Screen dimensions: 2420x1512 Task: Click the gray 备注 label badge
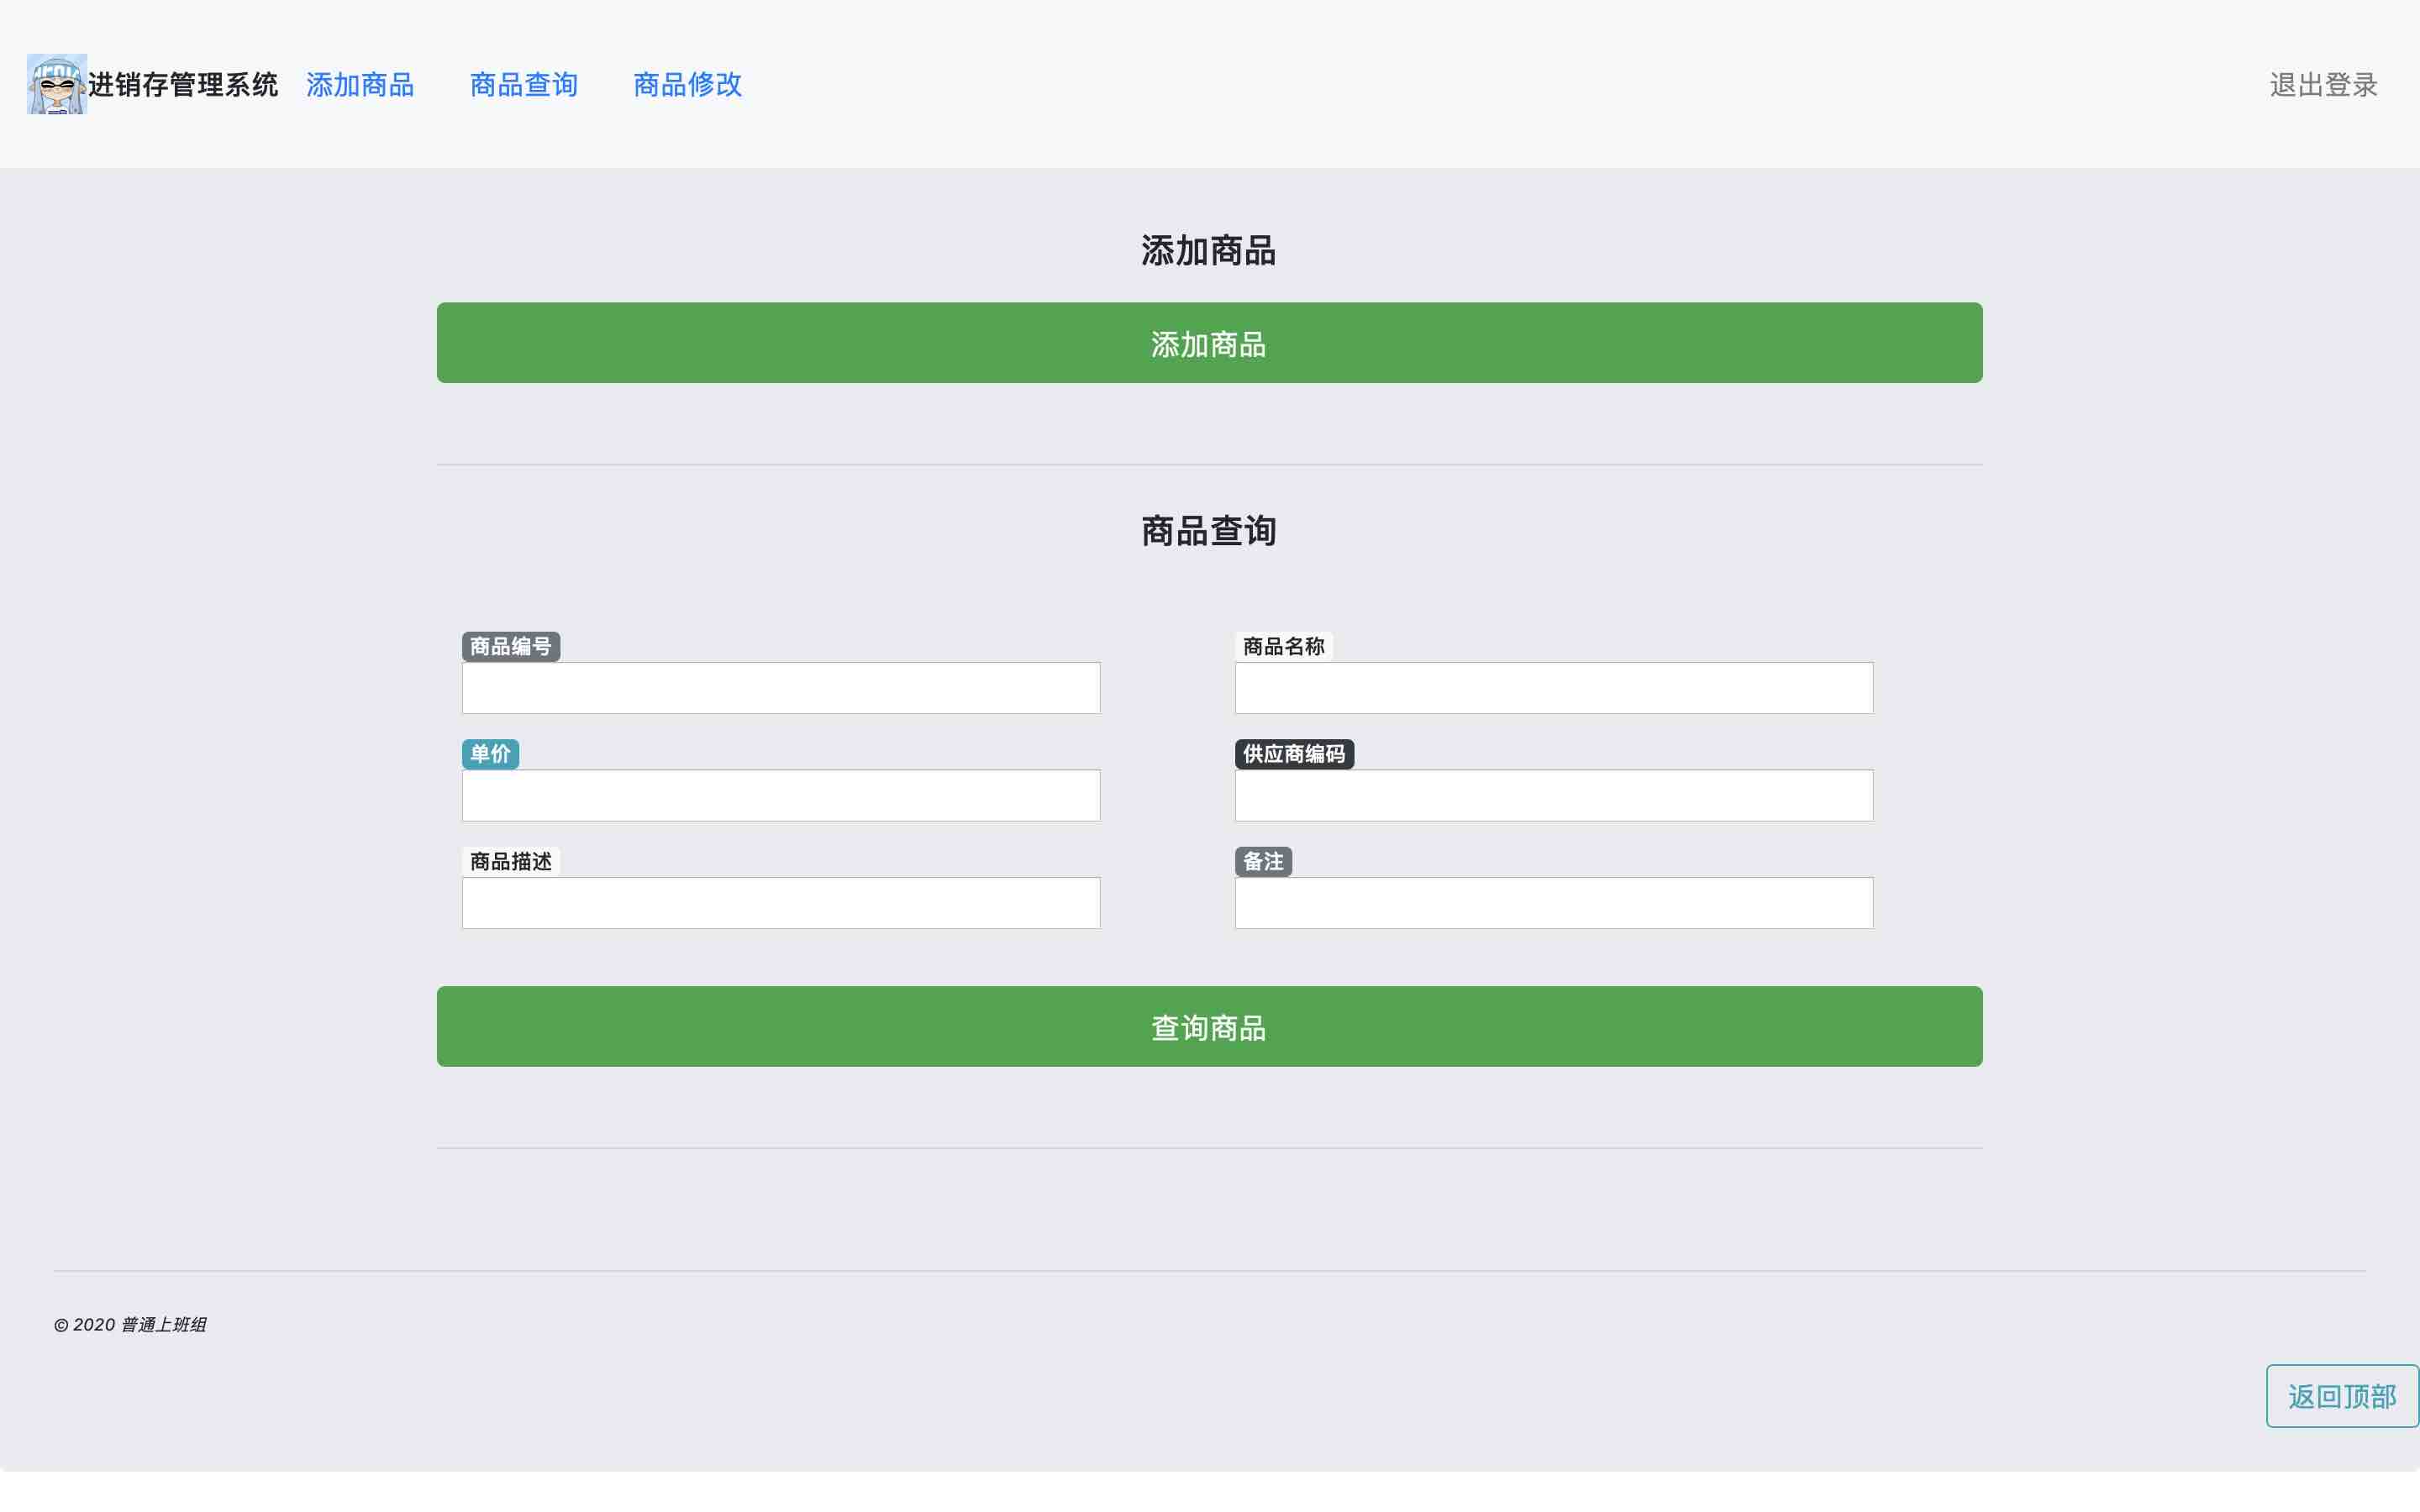1263,861
